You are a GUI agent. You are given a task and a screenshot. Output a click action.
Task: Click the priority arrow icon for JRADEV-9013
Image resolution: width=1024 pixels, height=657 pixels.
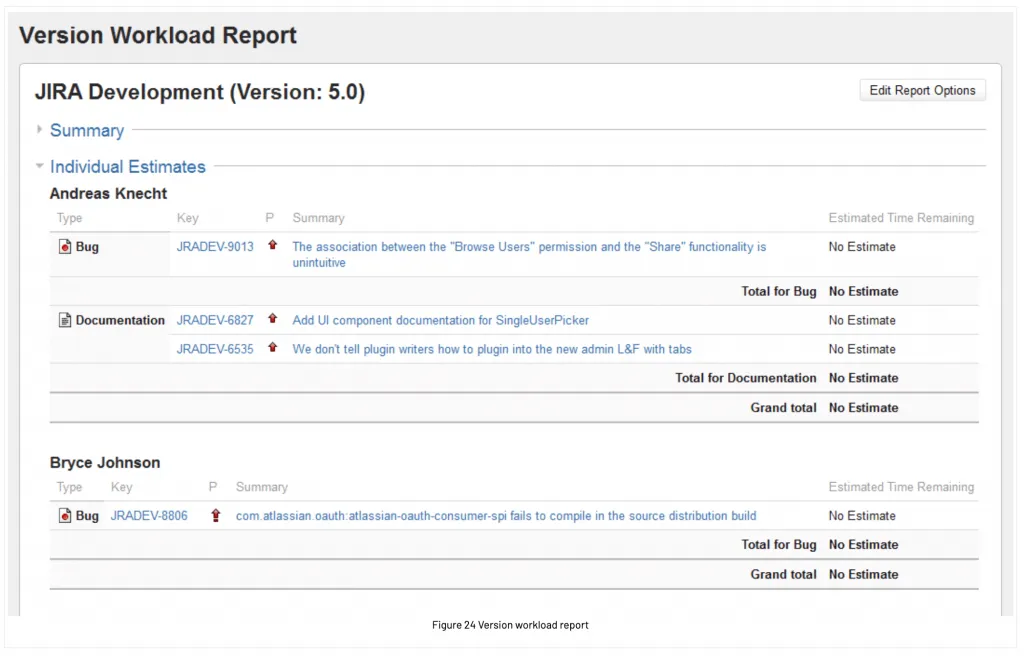[272, 245]
